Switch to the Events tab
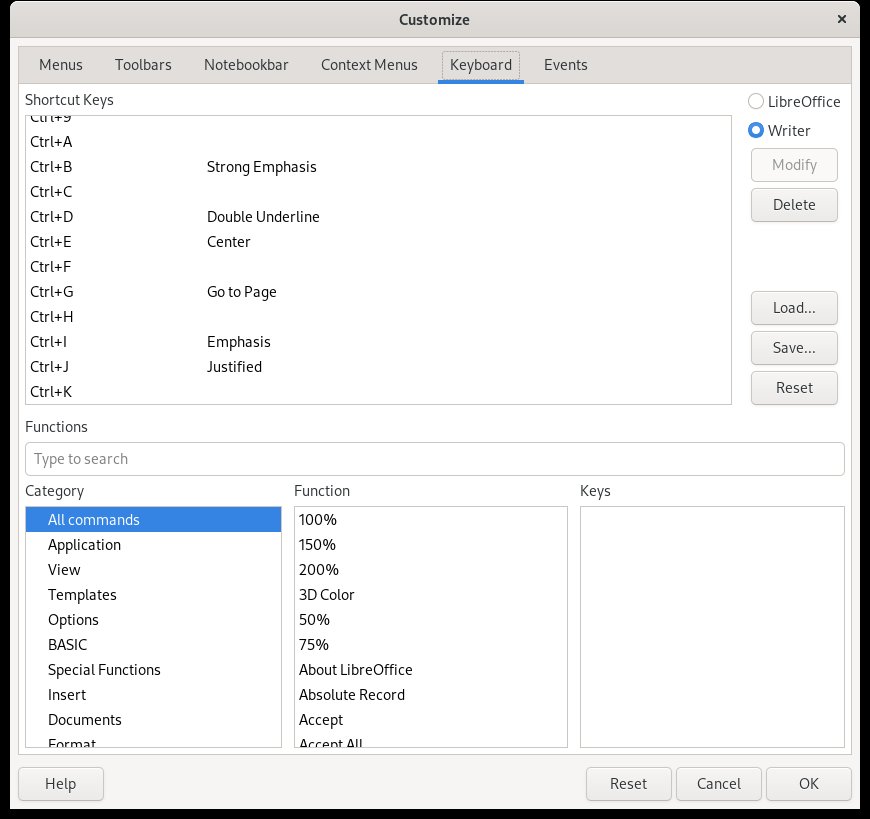Viewport: 870px width, 819px height. (x=566, y=64)
